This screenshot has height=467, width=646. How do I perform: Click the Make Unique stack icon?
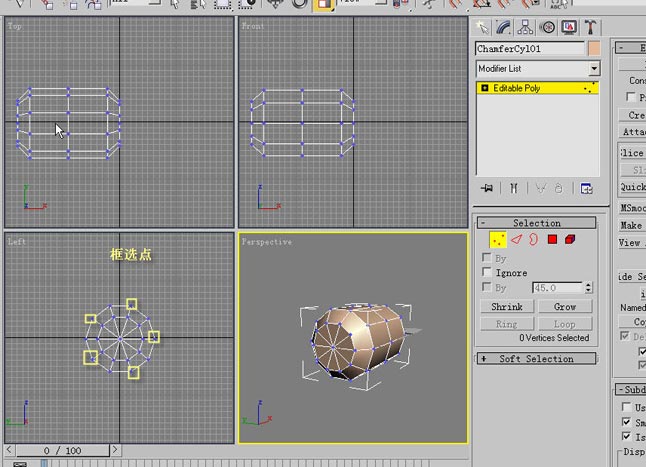[x=541, y=189]
